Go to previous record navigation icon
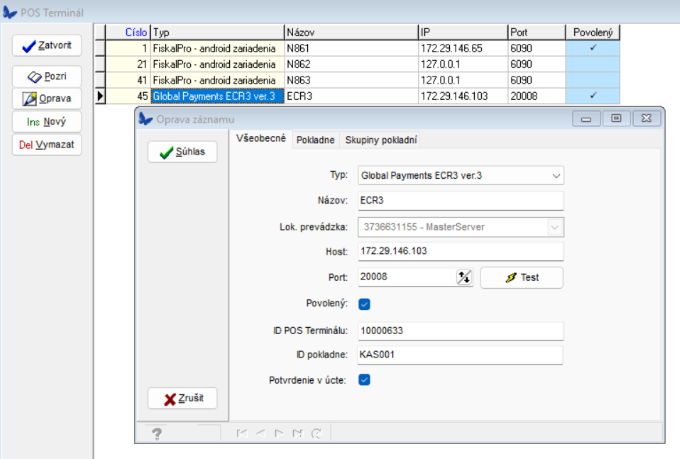This screenshot has width=680, height=459. point(261,433)
